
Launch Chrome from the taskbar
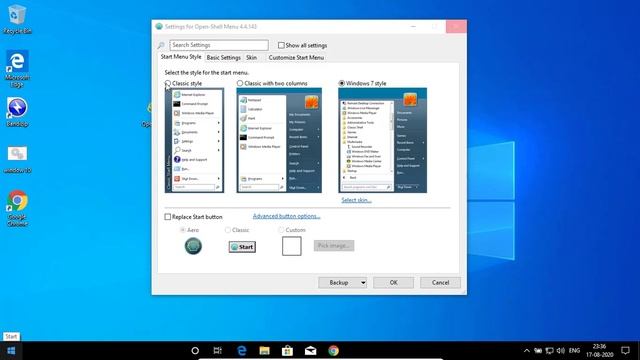pos(333,351)
